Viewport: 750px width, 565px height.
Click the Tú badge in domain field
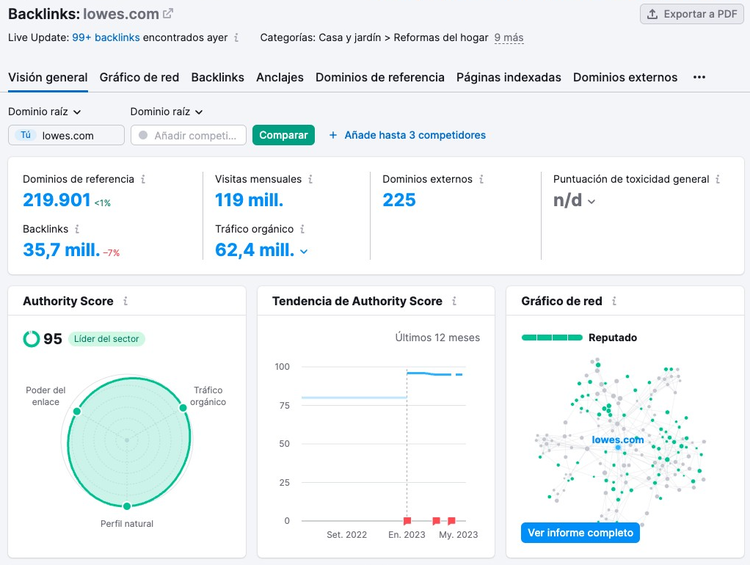[26, 135]
